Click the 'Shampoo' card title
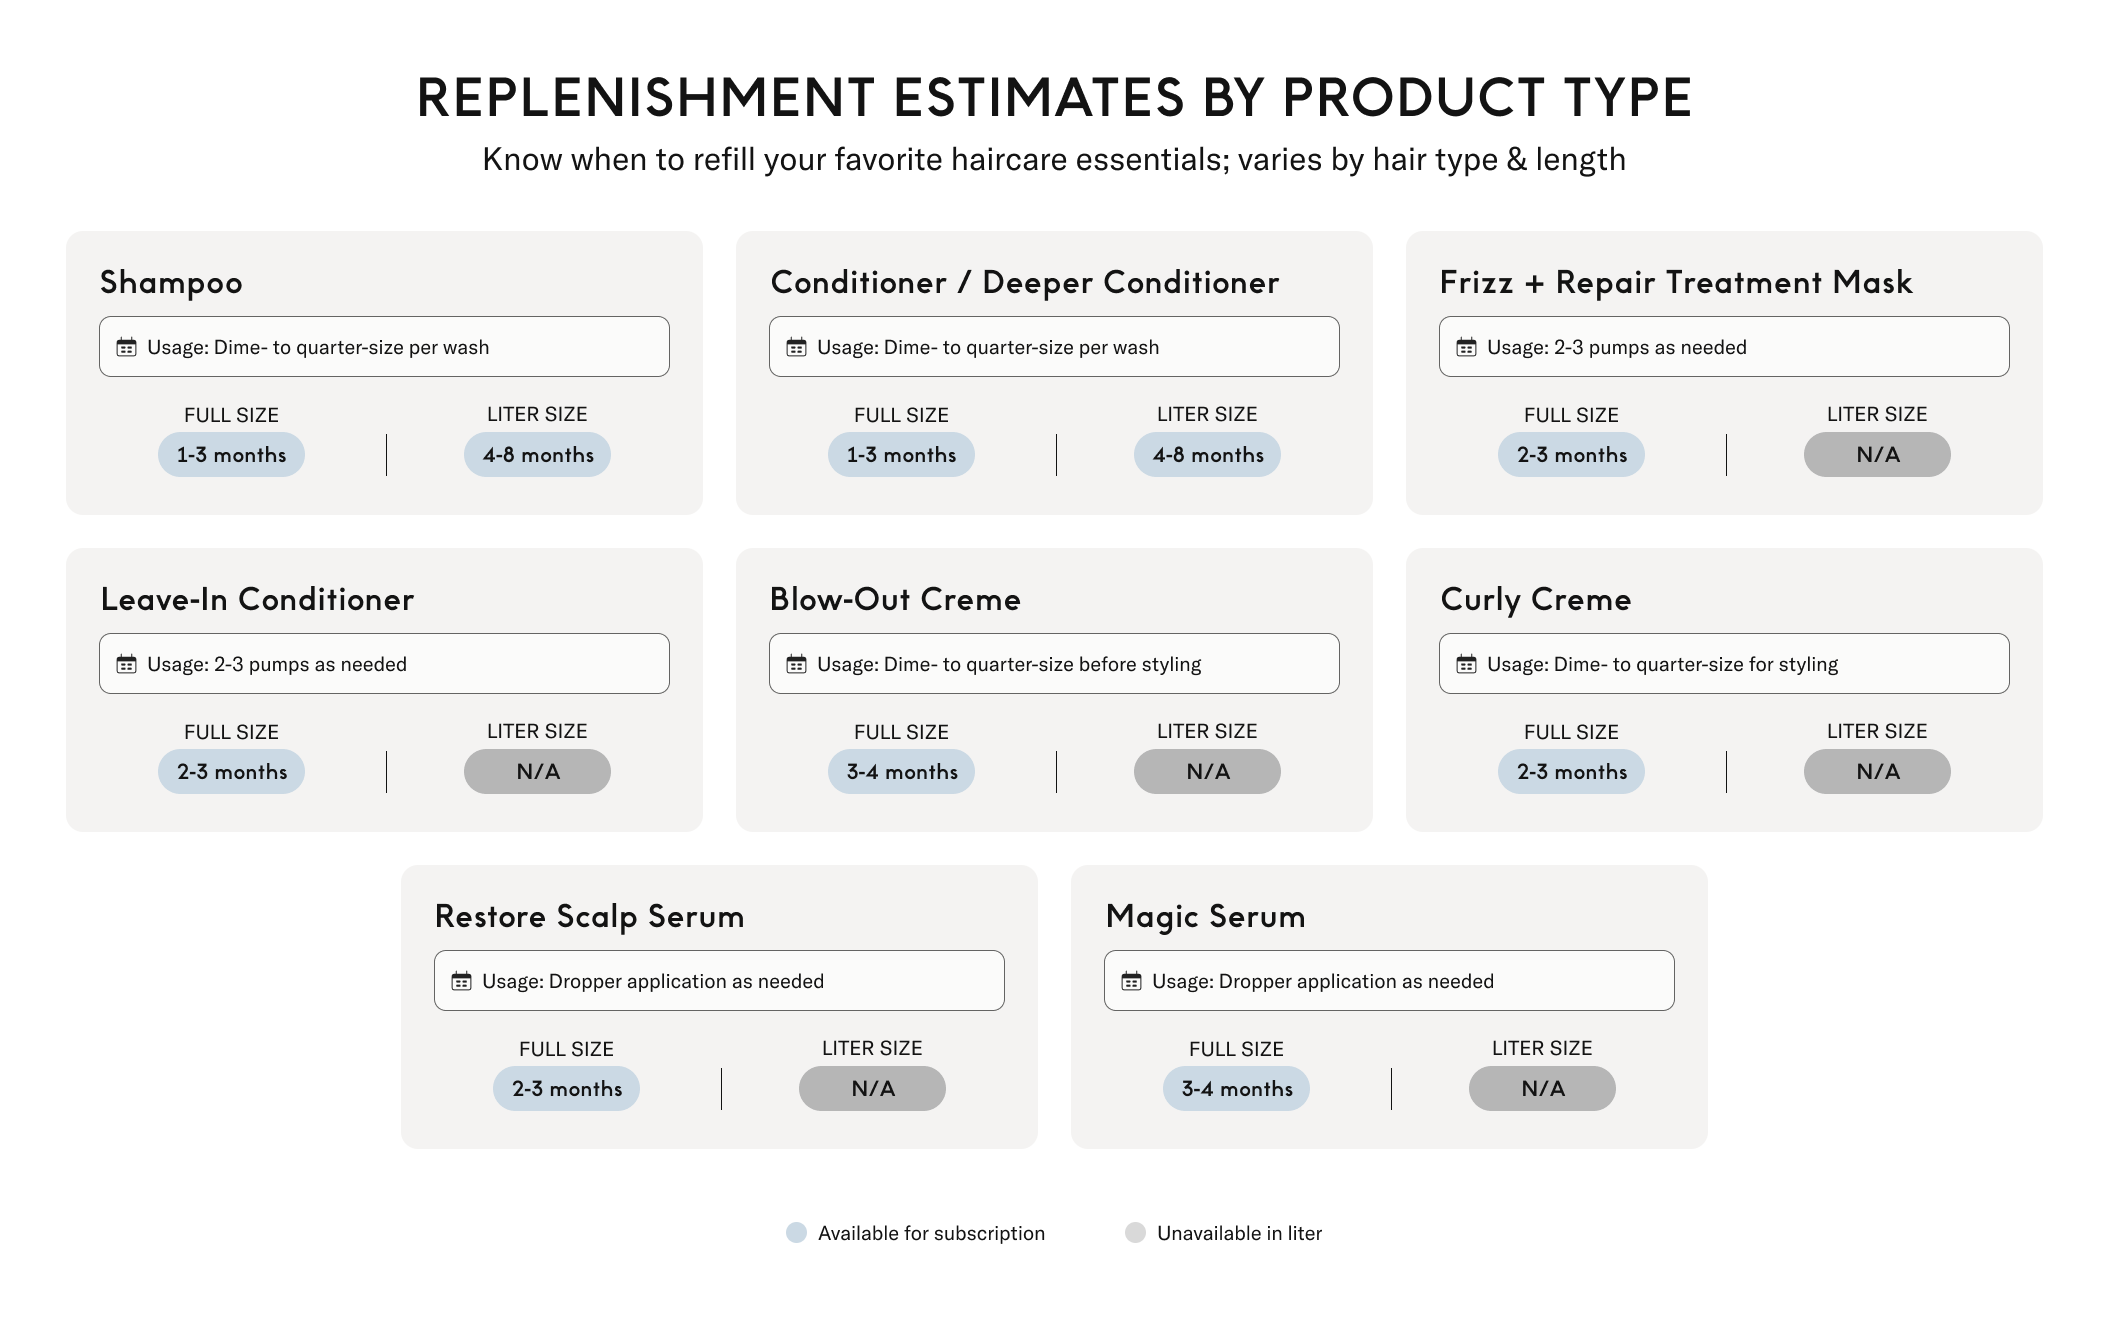2109x1319 pixels. click(171, 283)
